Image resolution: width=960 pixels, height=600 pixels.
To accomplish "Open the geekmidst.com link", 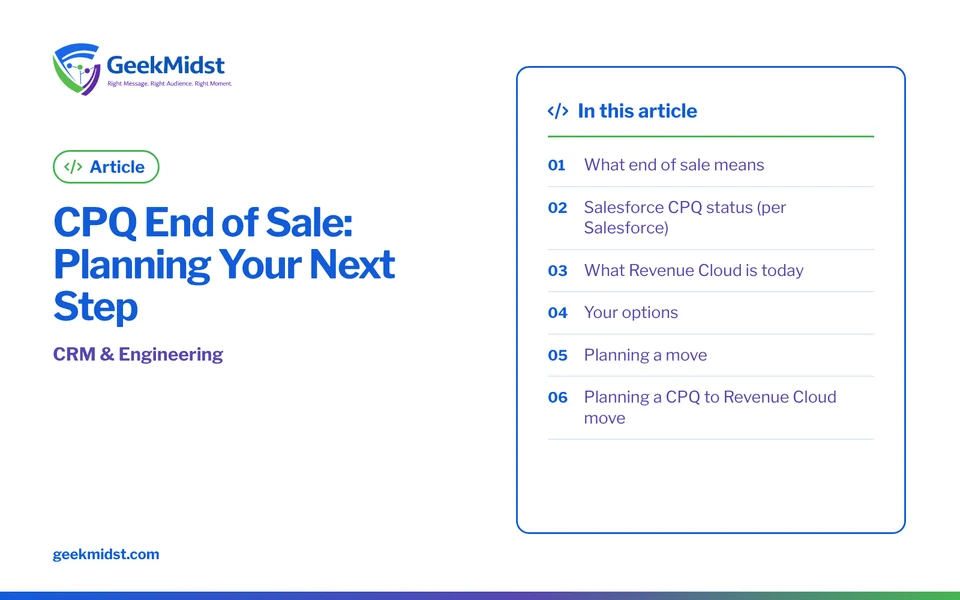I will 106,554.
